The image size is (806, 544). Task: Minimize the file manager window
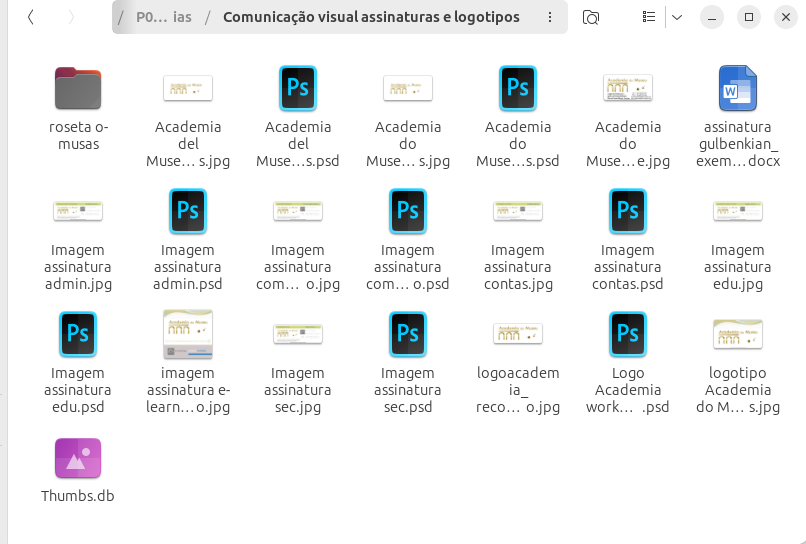point(712,17)
